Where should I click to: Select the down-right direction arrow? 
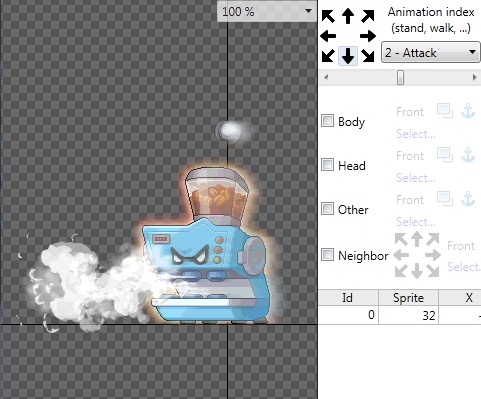point(368,56)
